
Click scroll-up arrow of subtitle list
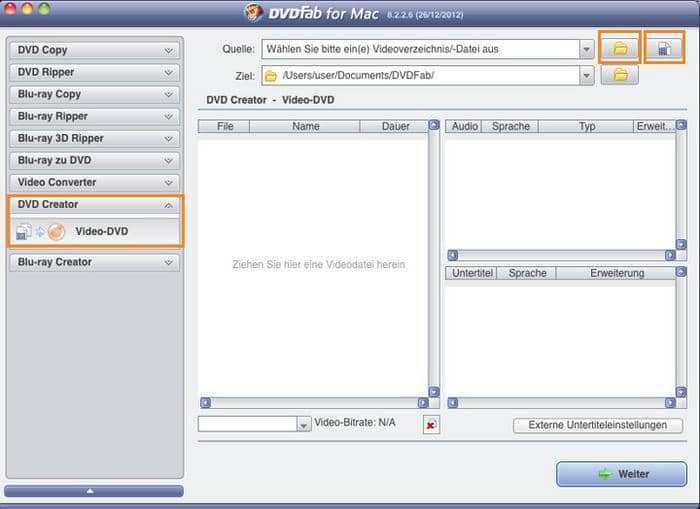pyautogui.click(x=681, y=271)
